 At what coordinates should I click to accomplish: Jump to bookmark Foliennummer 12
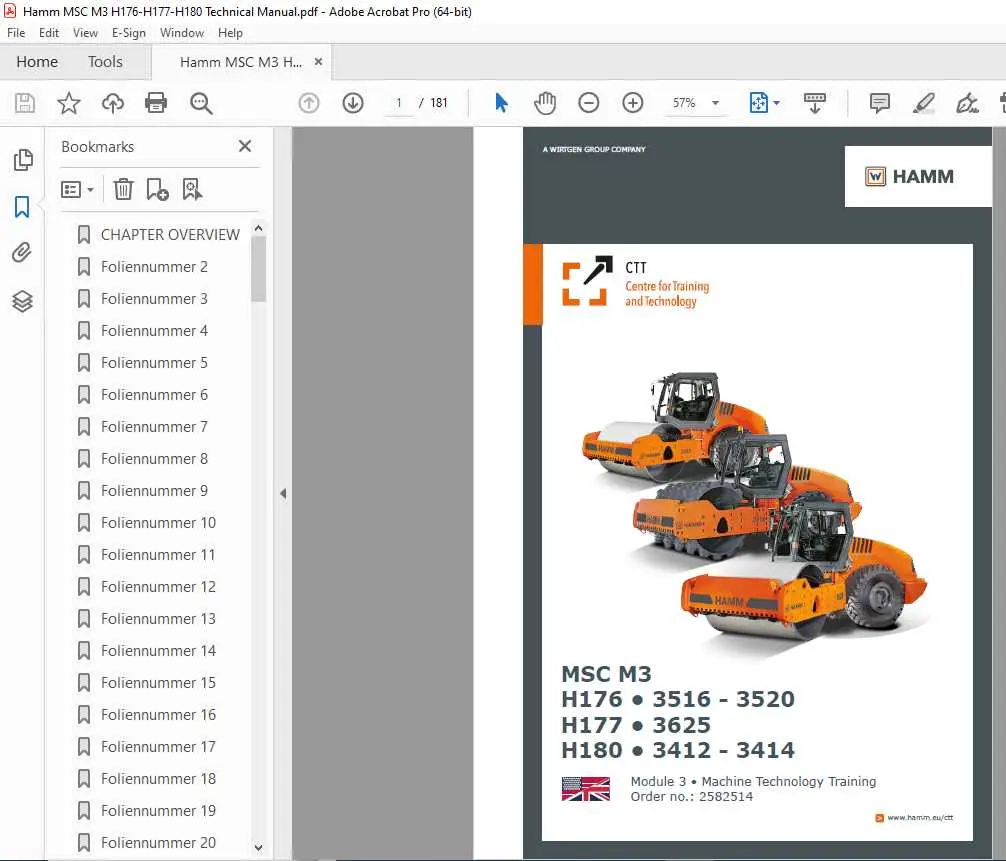158,587
